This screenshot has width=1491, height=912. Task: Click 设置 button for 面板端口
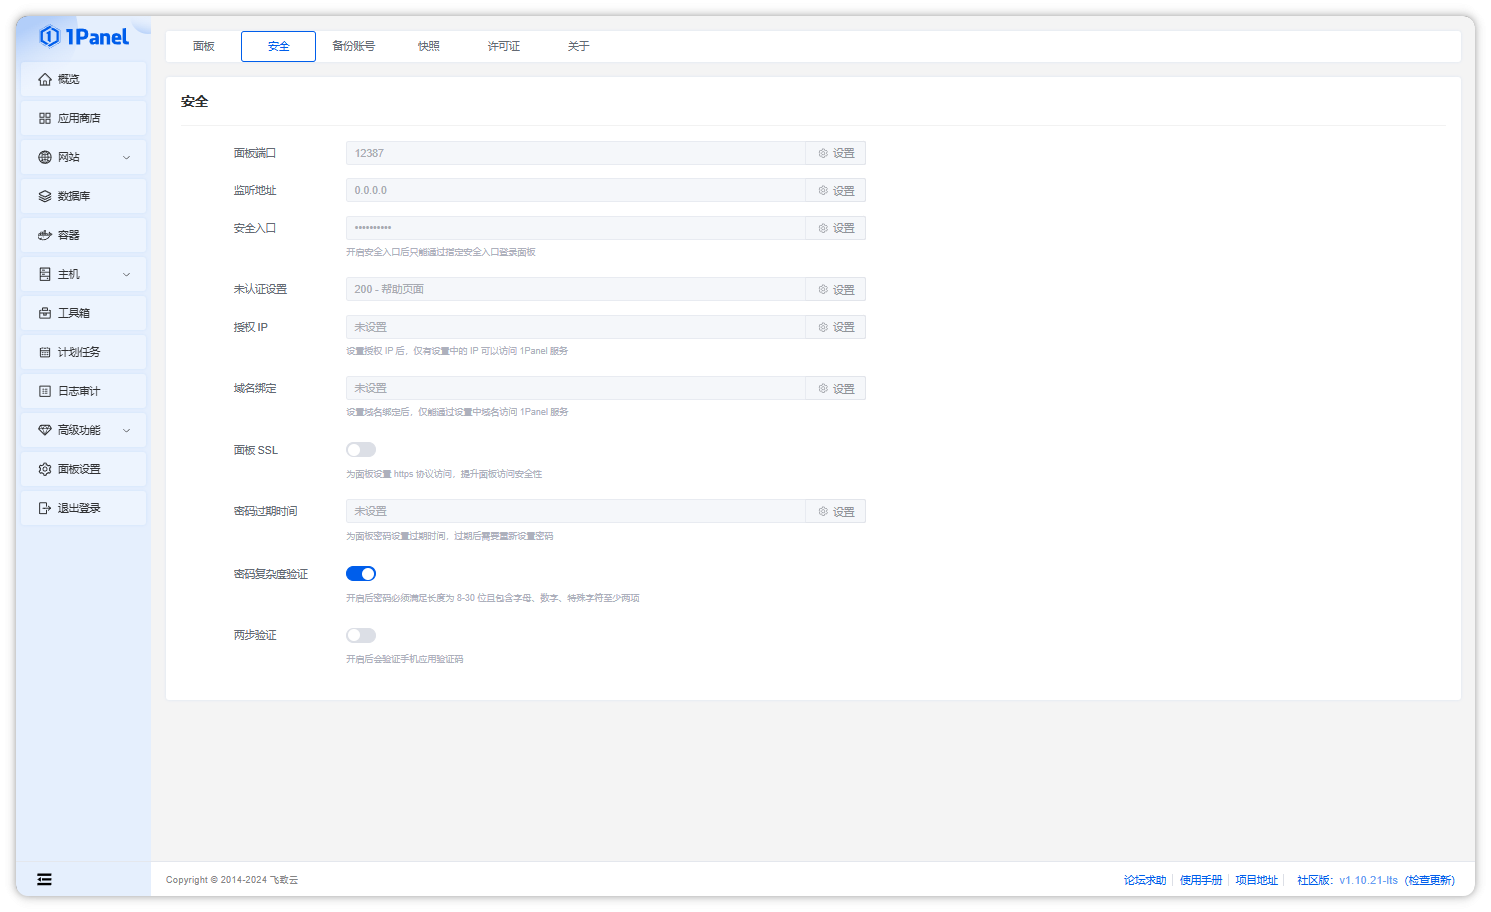click(836, 153)
